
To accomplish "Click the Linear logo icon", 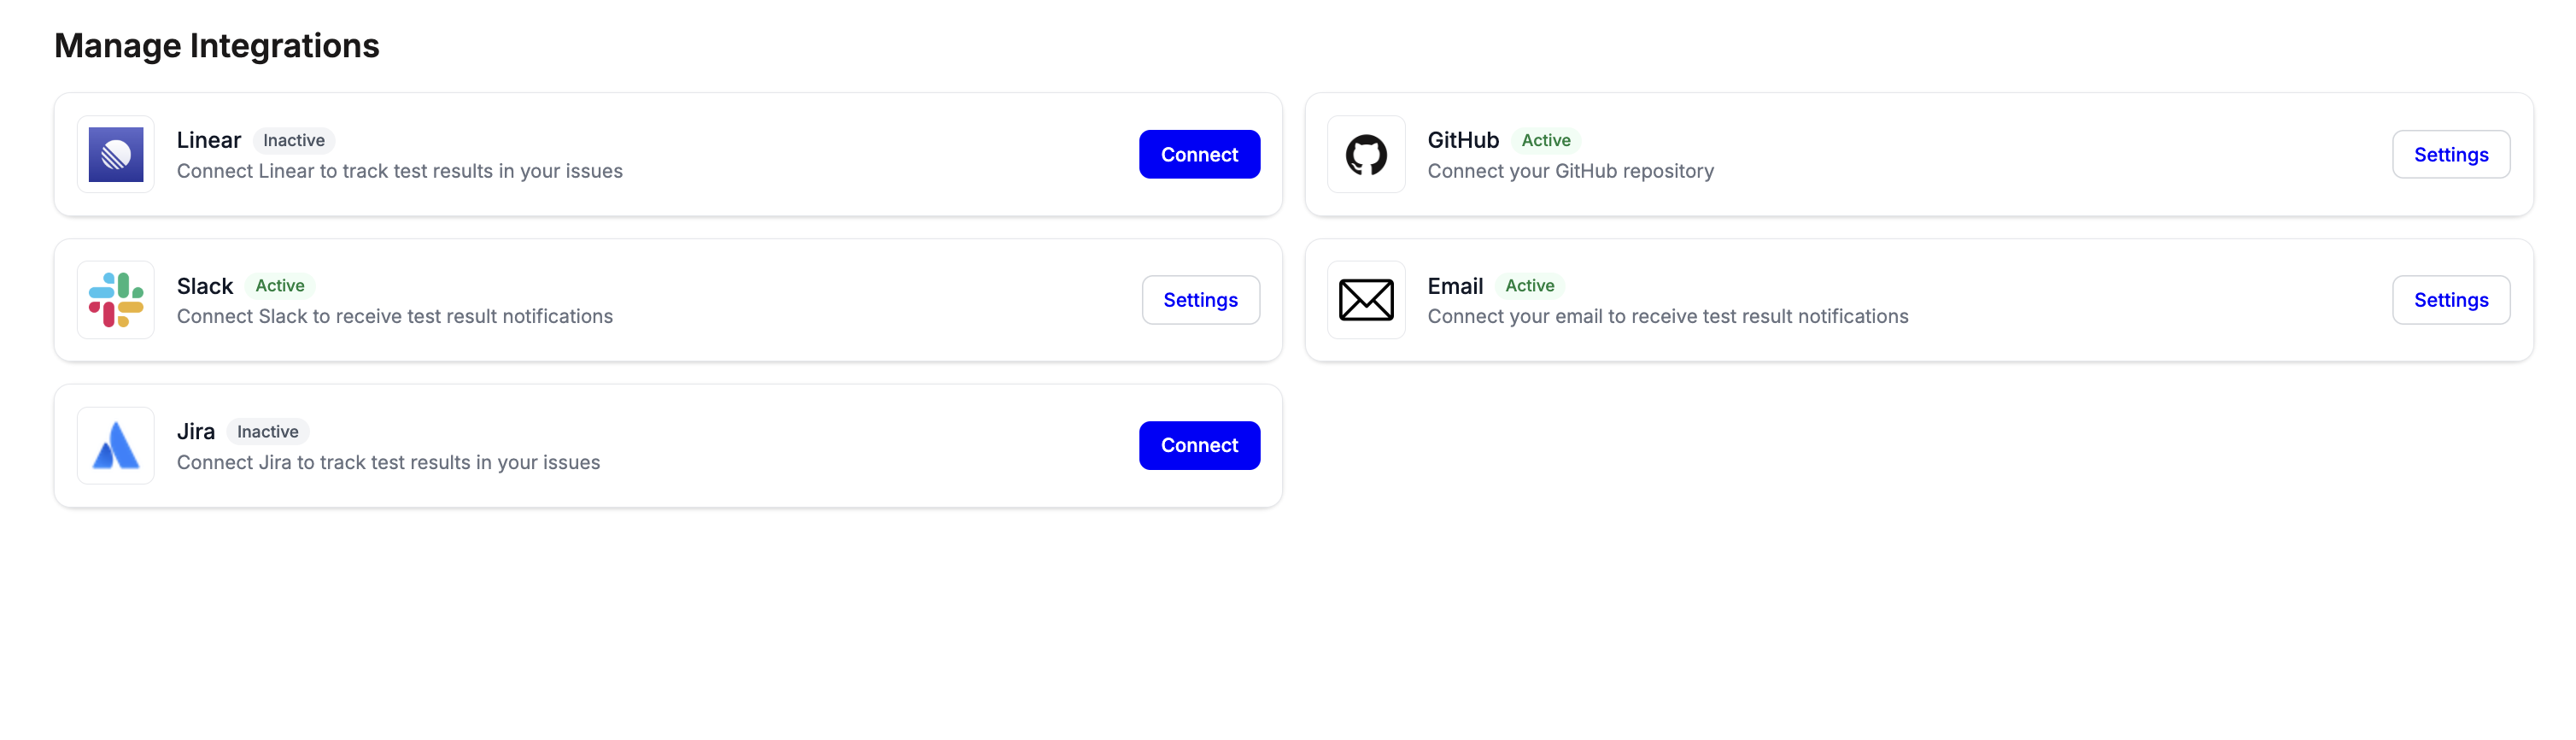I will tap(116, 154).
